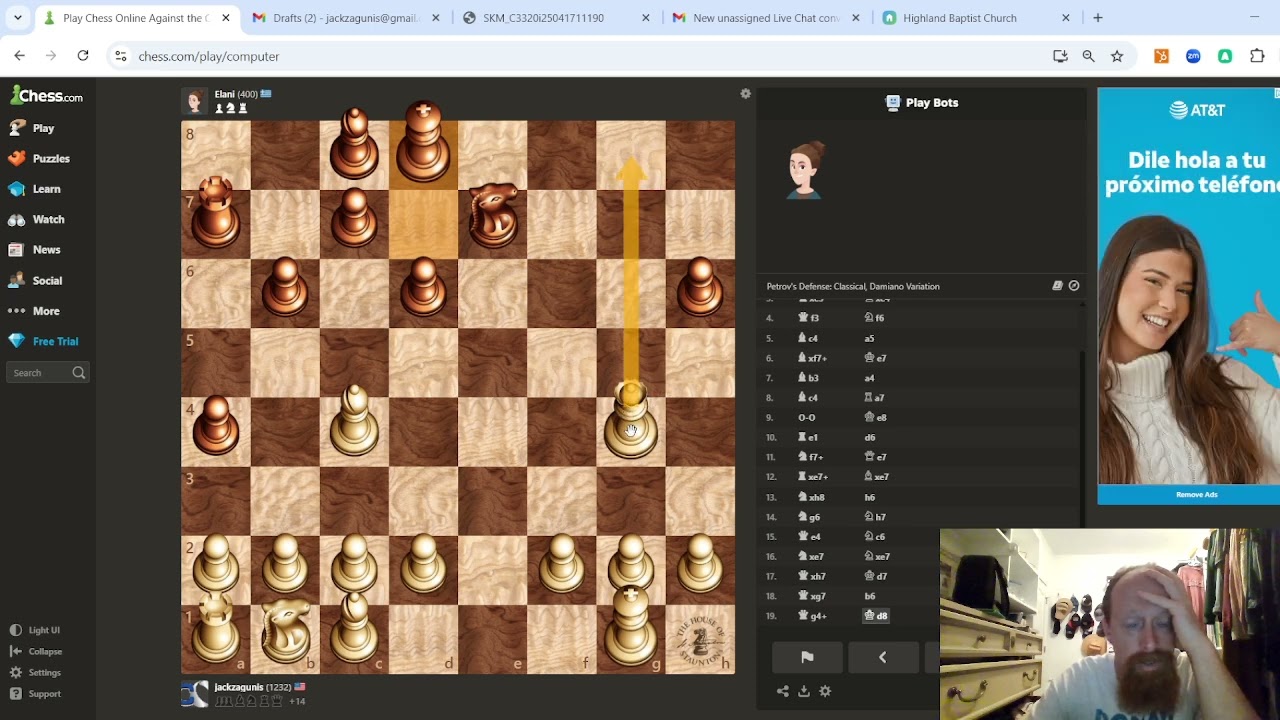Click the Play Bots panel header
The image size is (1280, 720).
click(x=921, y=102)
